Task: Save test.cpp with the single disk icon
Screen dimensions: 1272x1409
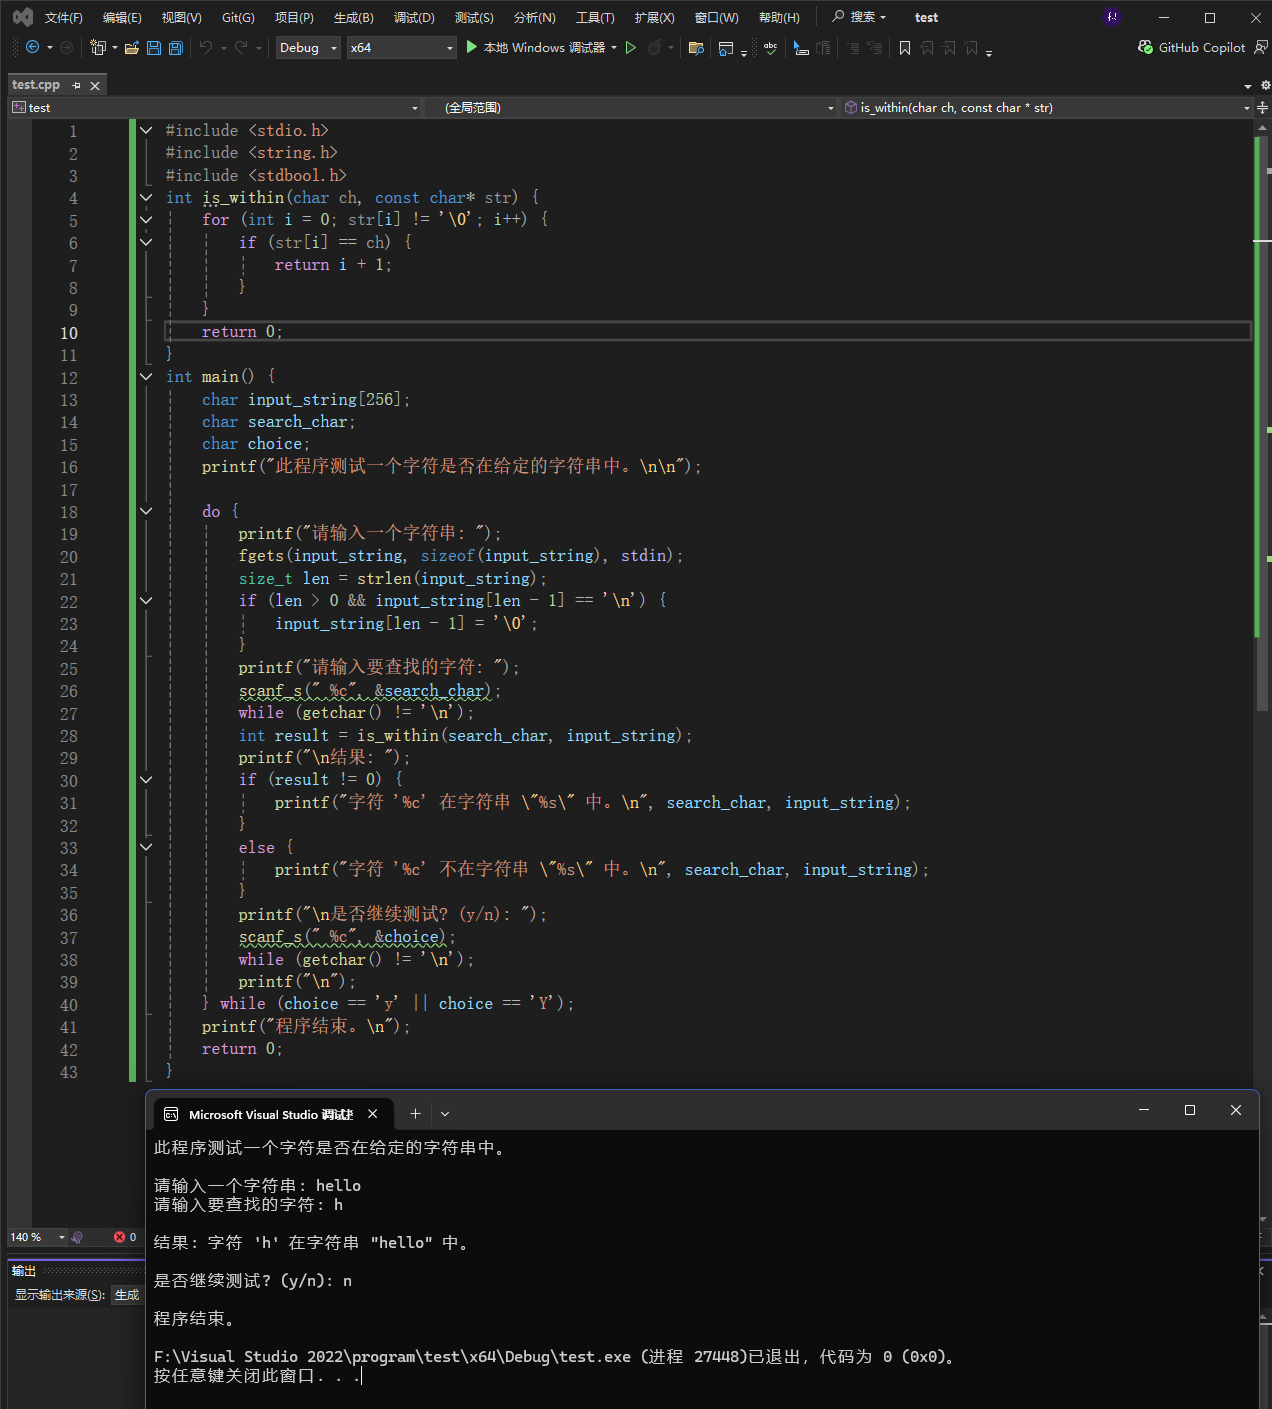Action: [154, 47]
